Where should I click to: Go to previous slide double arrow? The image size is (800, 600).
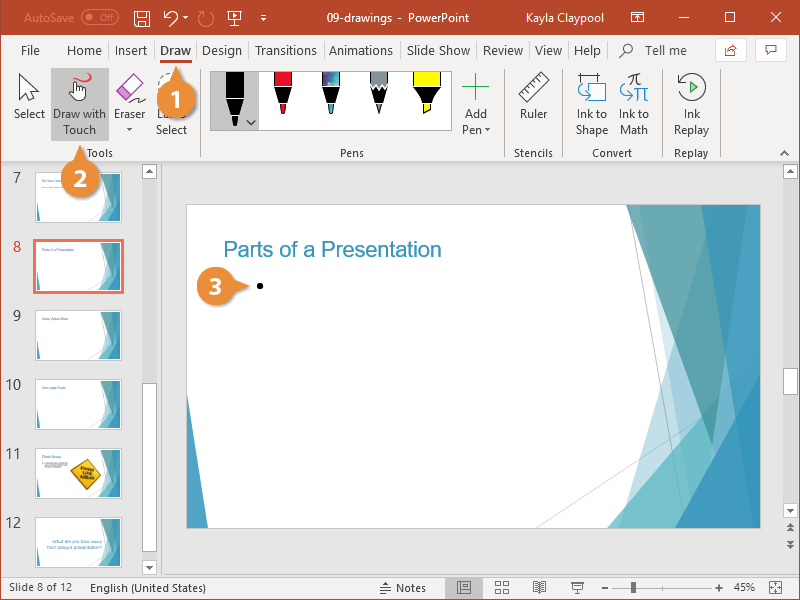tap(790, 528)
